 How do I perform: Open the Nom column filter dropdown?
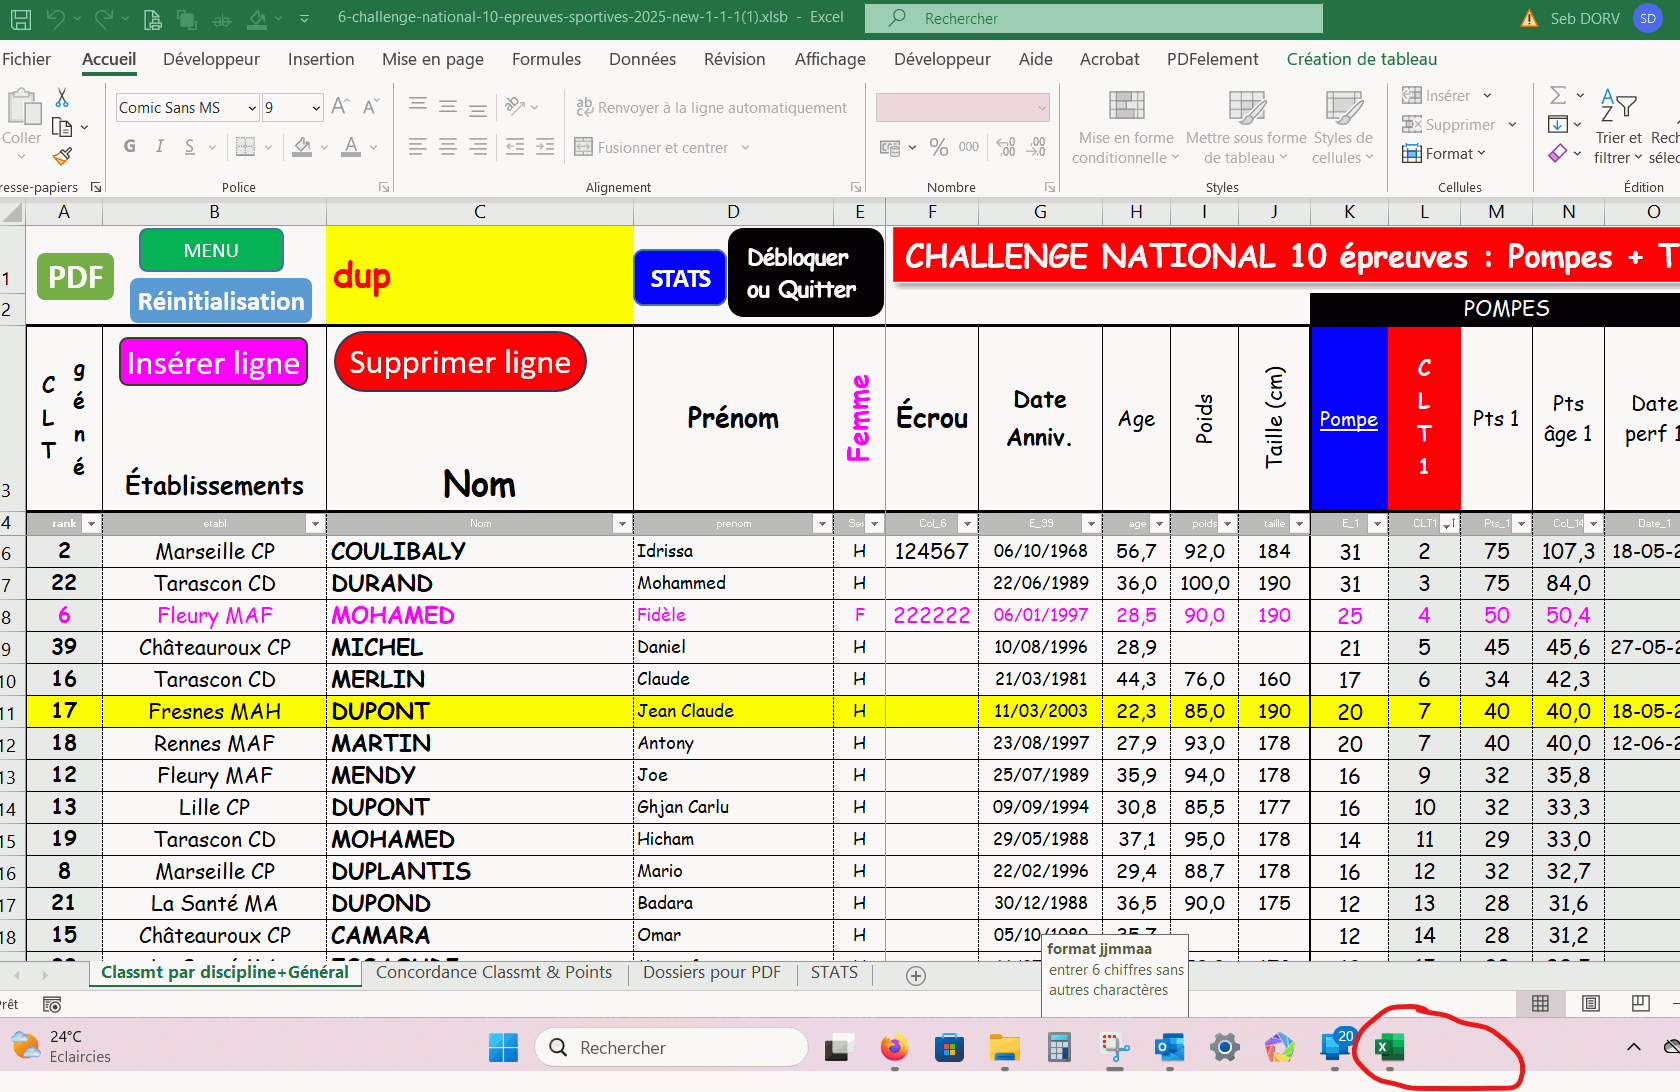coord(621,524)
